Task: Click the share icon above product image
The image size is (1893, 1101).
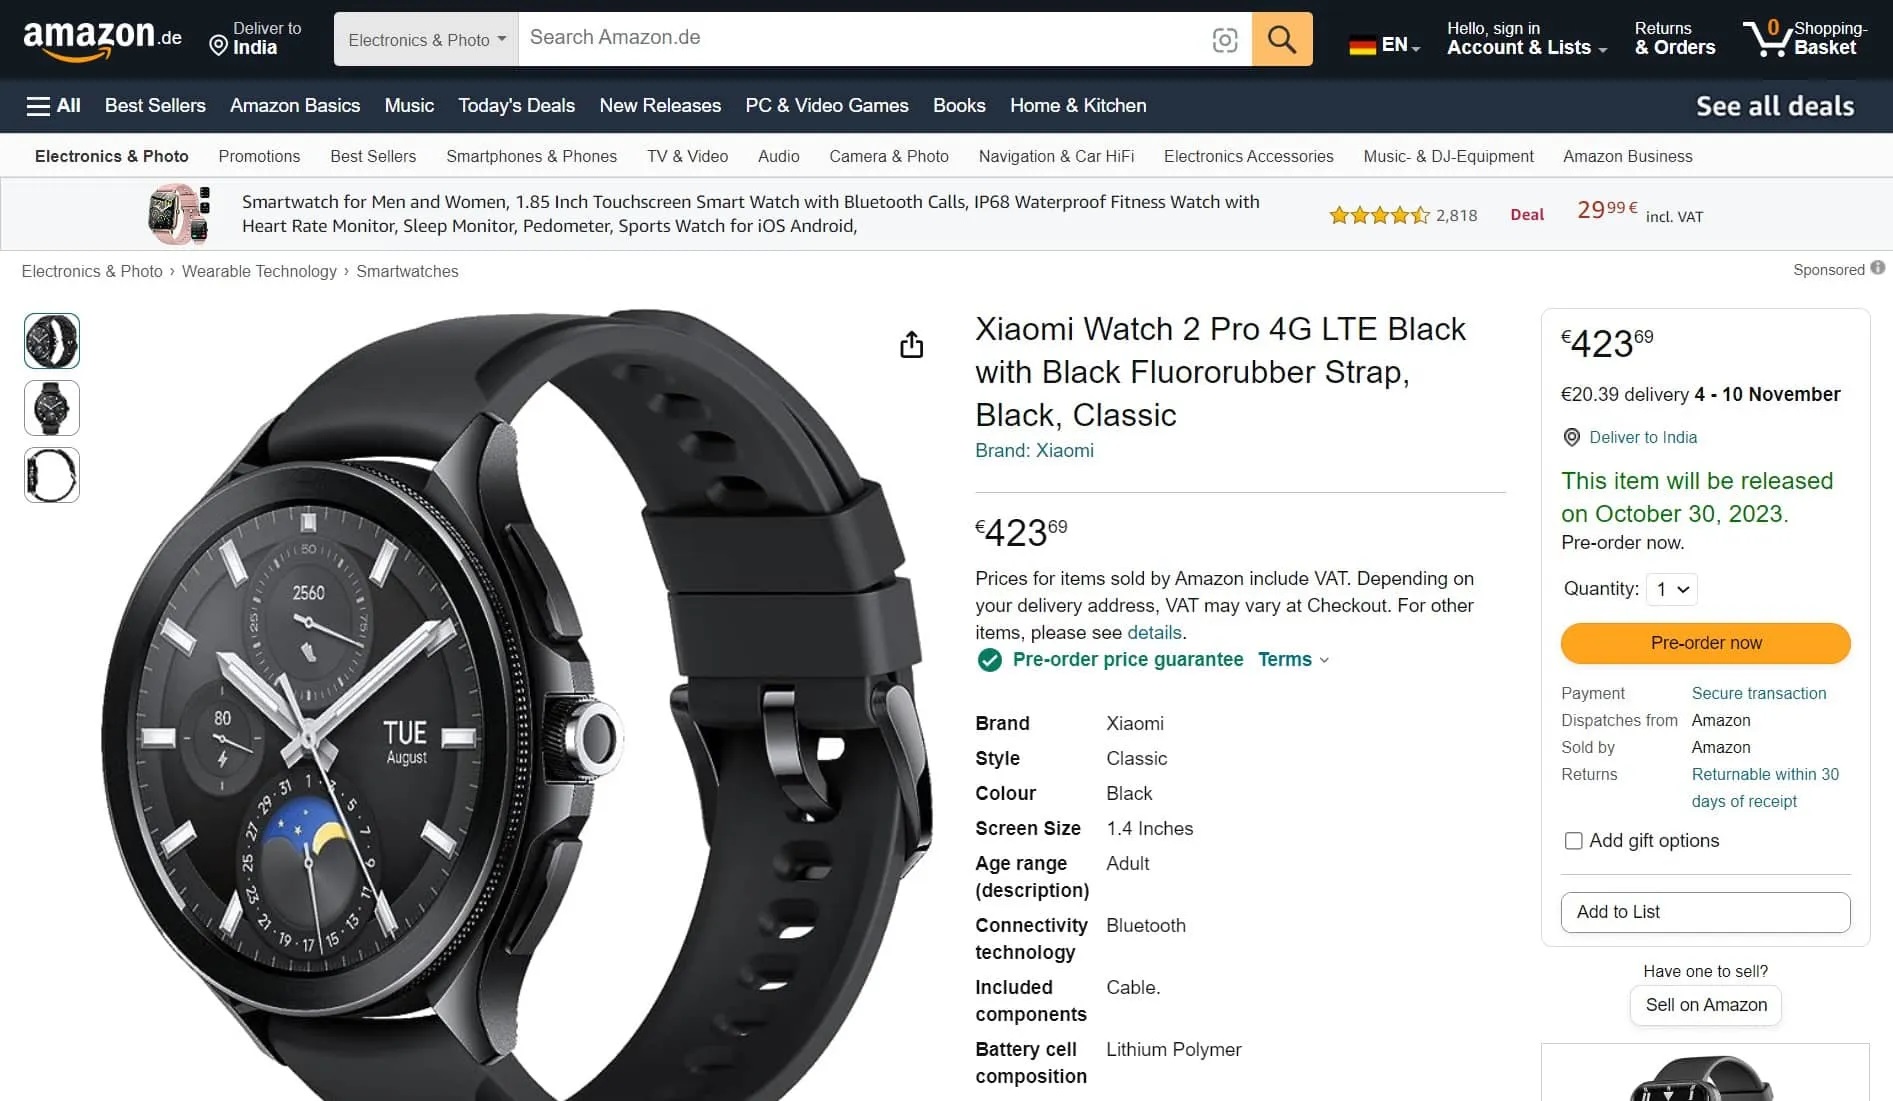Action: click(911, 345)
